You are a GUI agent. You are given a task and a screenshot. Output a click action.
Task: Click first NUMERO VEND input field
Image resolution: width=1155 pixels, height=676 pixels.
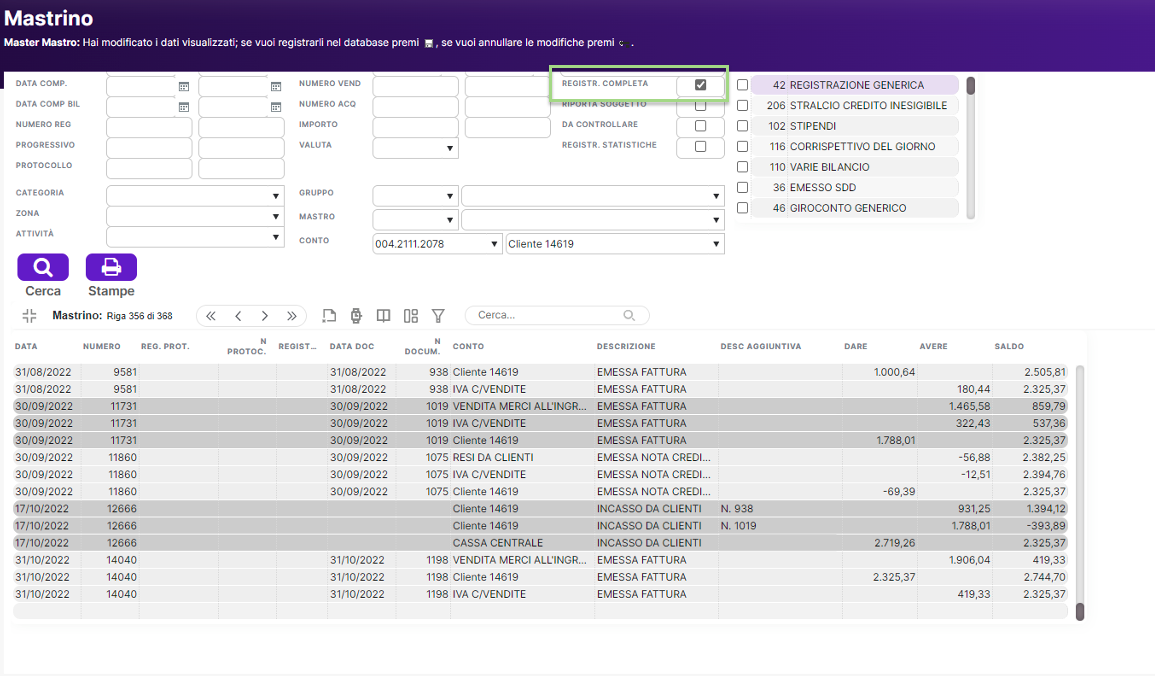[x=415, y=86]
